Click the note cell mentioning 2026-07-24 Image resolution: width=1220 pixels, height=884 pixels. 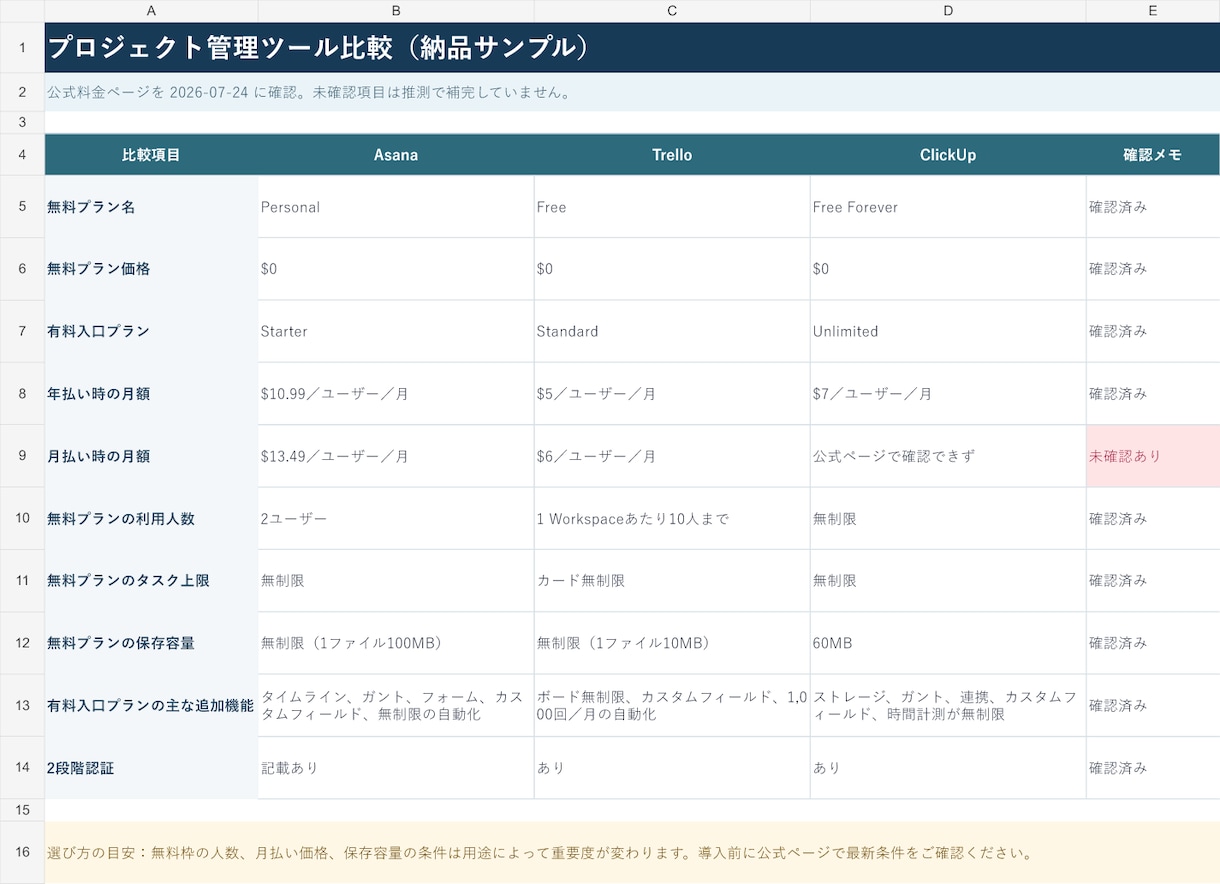click(x=632, y=92)
